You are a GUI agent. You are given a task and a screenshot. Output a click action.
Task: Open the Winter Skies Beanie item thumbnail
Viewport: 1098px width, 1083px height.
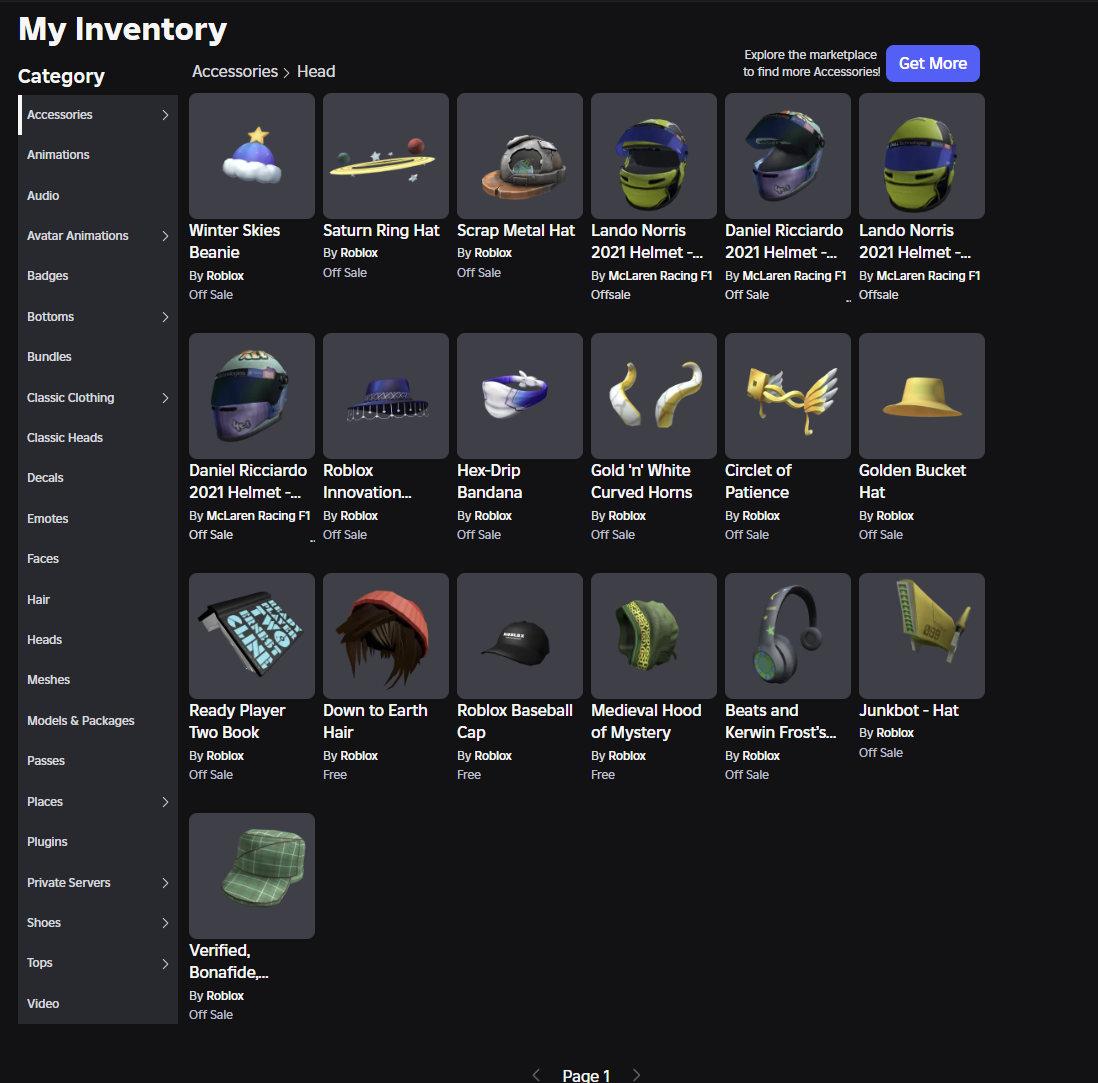251,156
